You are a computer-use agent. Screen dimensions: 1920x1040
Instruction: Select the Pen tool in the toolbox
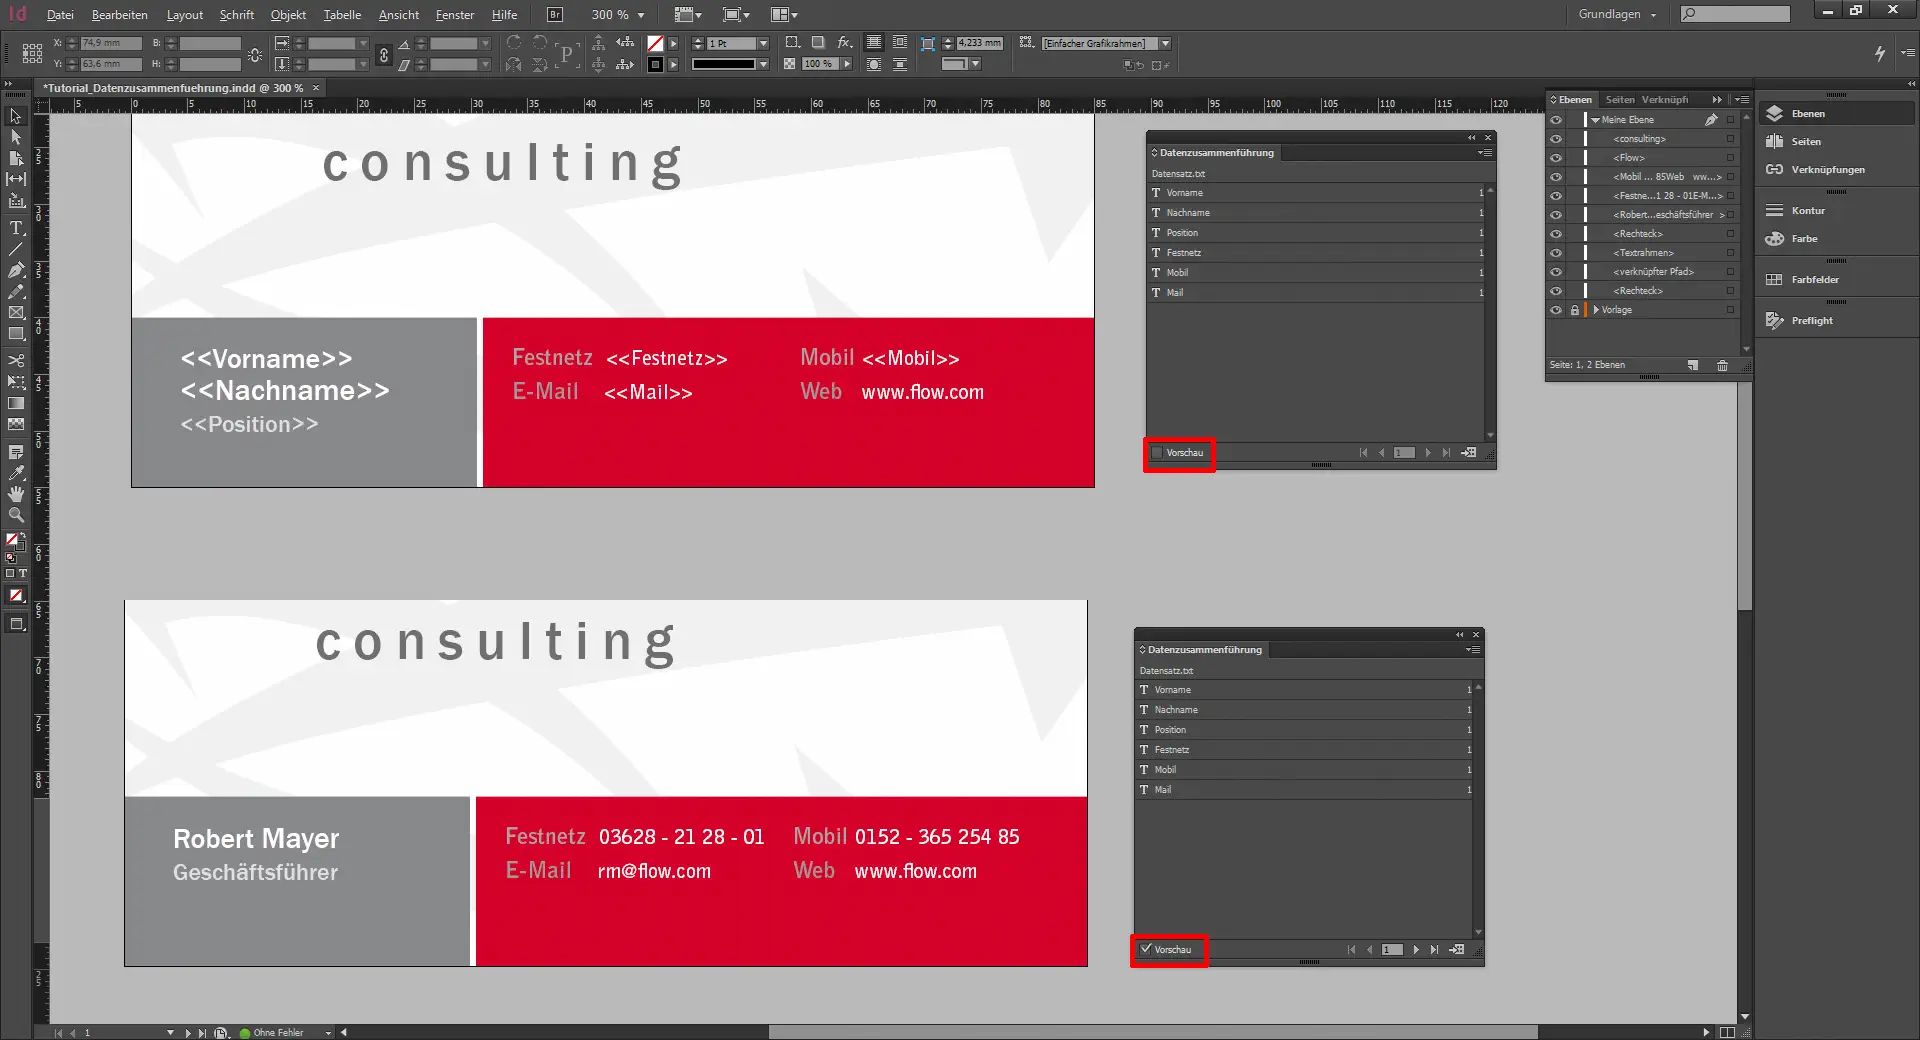point(16,270)
